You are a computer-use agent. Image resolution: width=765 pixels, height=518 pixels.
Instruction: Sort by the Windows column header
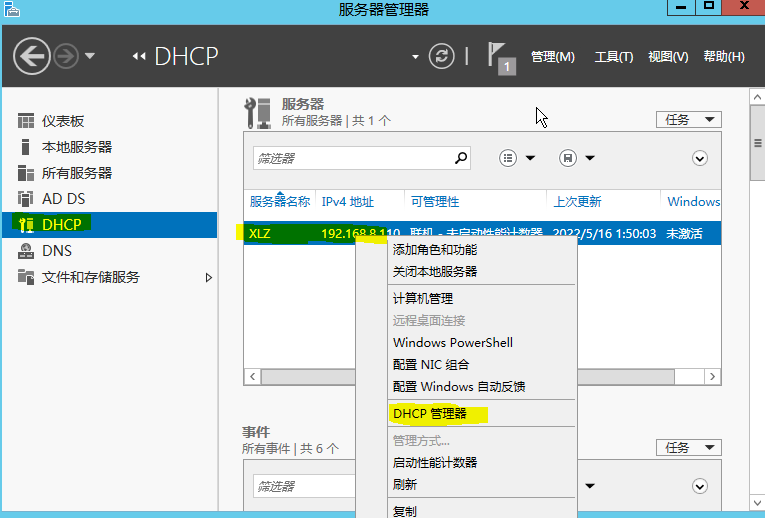693,201
